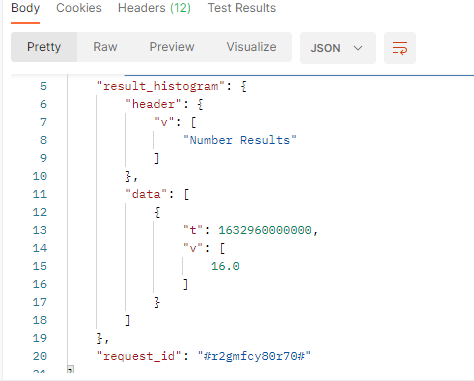This screenshot has height=381, width=474.
Task: Click the "header" key on line 6
Action: tap(153, 104)
